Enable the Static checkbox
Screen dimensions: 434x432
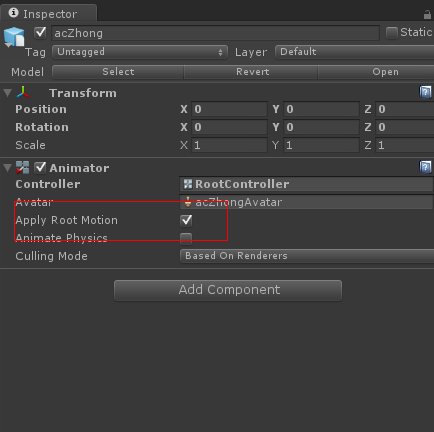click(x=392, y=33)
